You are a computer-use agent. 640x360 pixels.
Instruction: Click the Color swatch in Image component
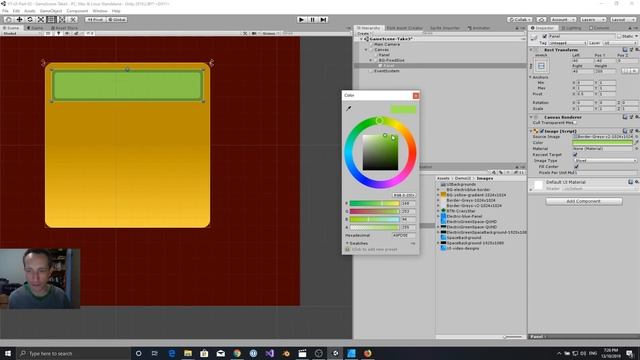pyautogui.click(x=602, y=142)
